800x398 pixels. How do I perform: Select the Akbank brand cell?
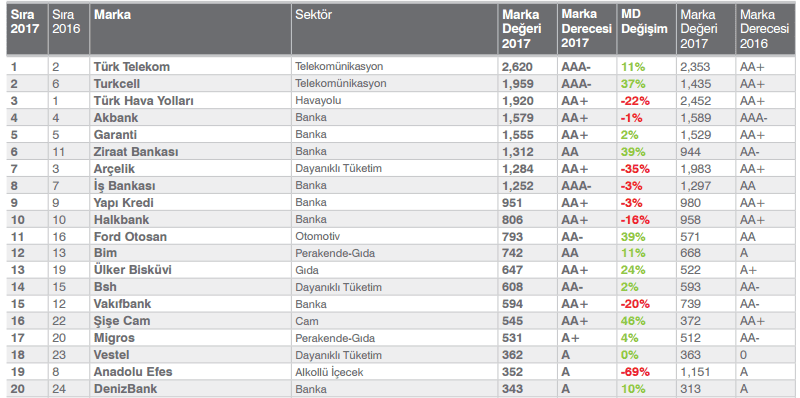point(116,118)
